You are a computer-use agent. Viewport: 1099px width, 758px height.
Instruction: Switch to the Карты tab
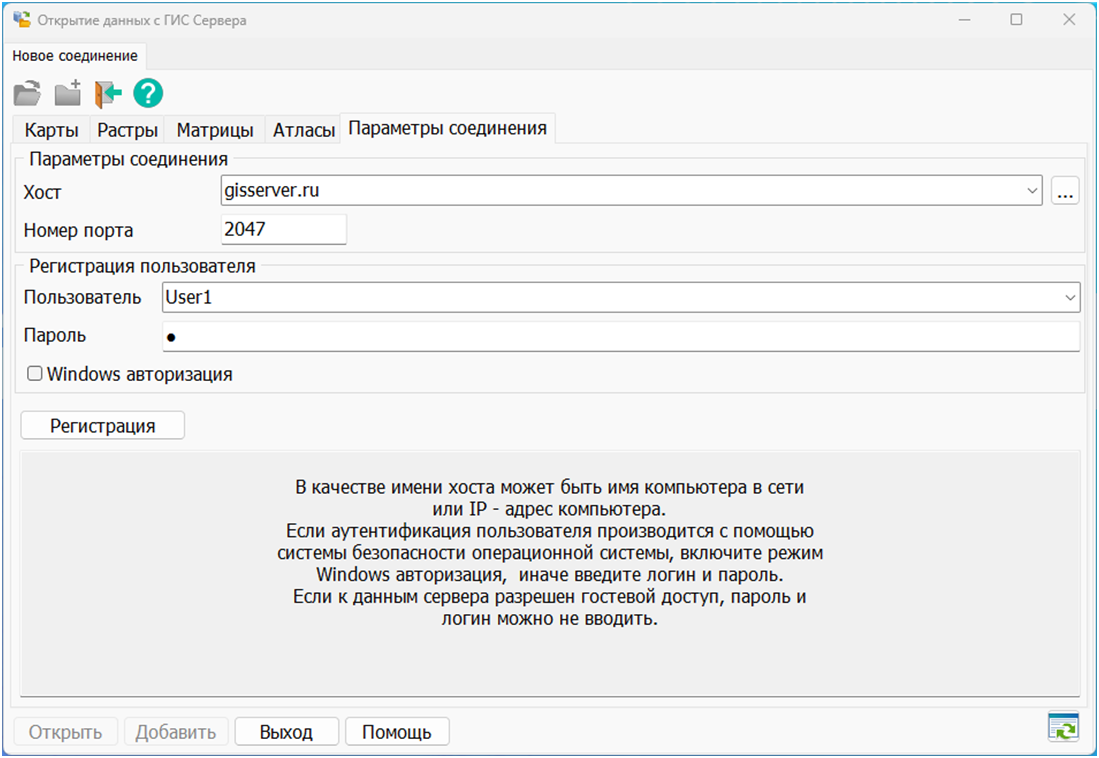pyautogui.click(x=51, y=130)
